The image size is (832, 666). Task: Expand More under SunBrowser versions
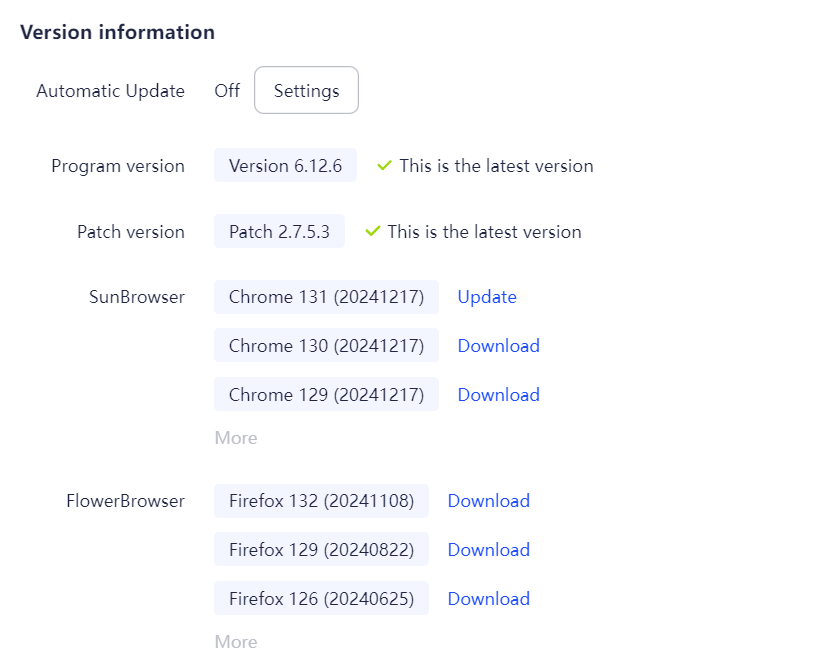click(x=235, y=438)
